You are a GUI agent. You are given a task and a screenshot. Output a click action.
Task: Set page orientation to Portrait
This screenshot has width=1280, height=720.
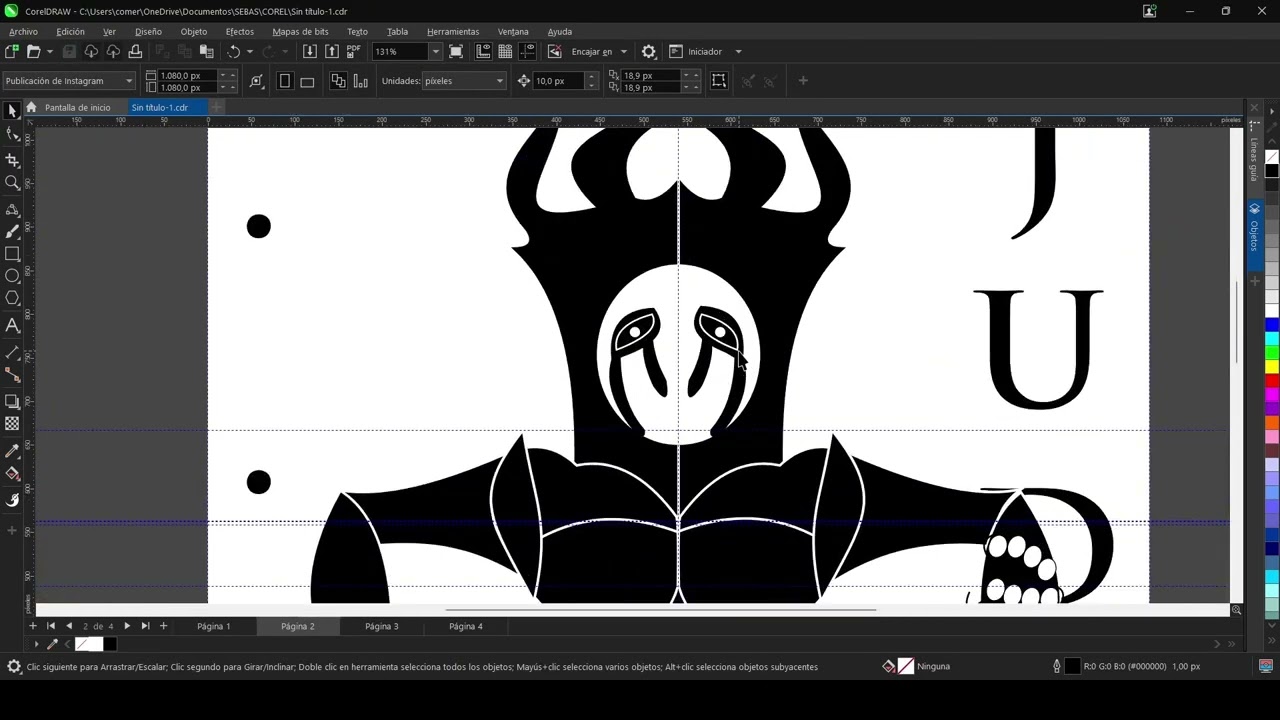(x=285, y=81)
